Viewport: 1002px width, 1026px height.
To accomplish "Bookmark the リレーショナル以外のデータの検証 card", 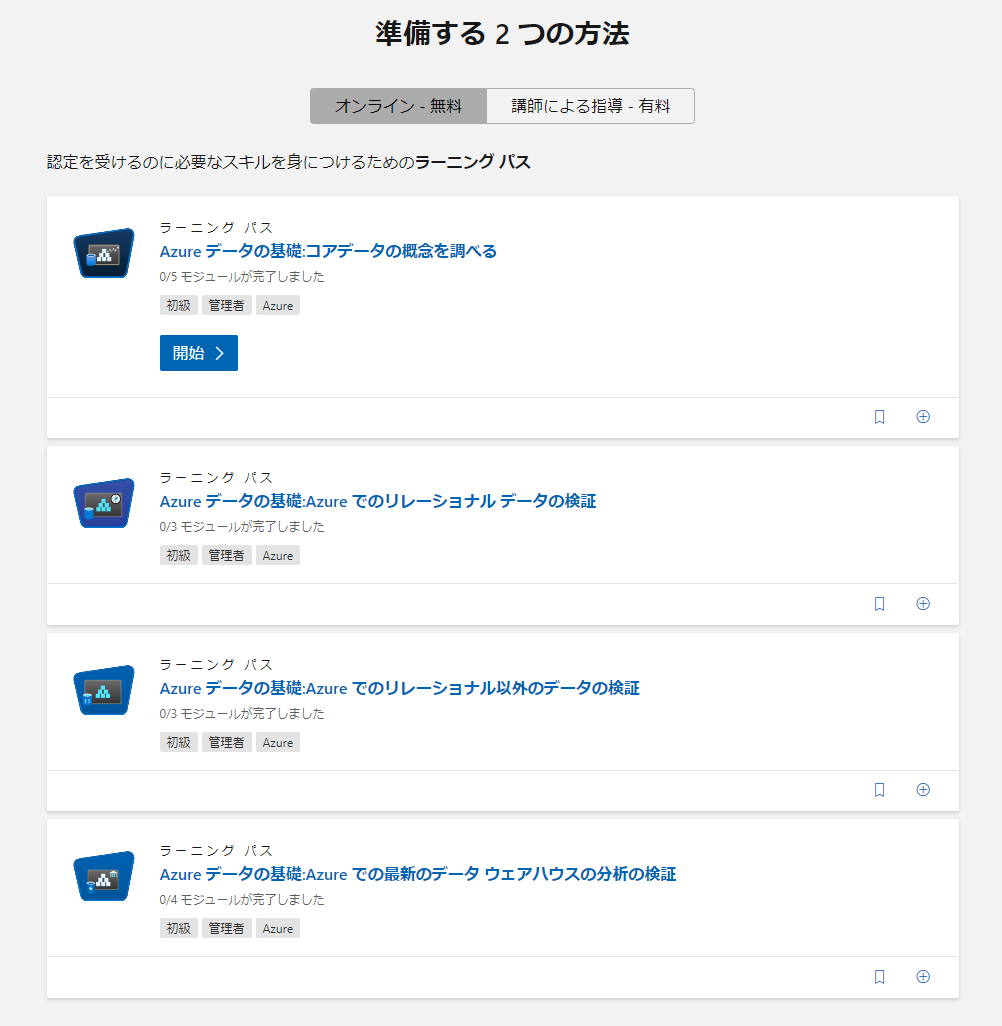I will pyautogui.click(x=880, y=790).
